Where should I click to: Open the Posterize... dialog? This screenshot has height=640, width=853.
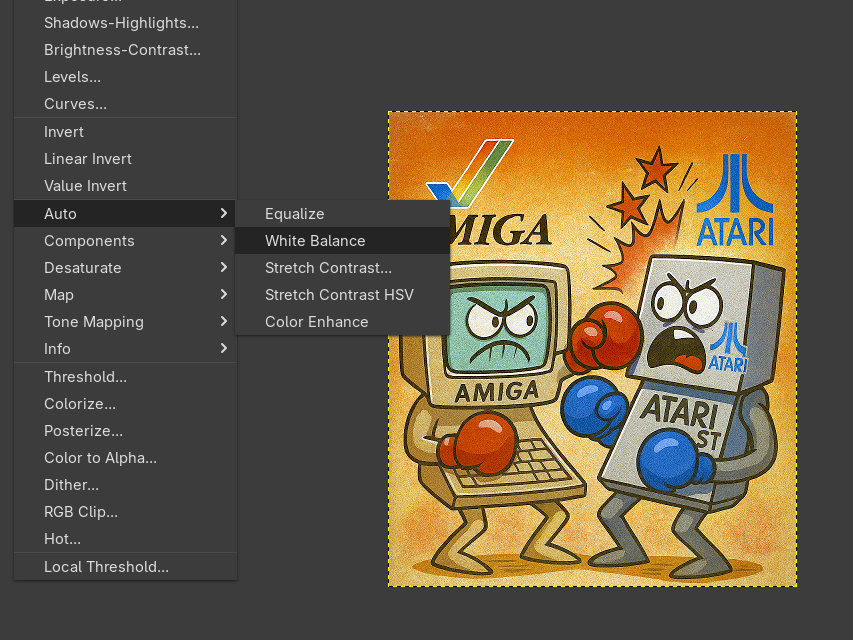click(x=83, y=431)
